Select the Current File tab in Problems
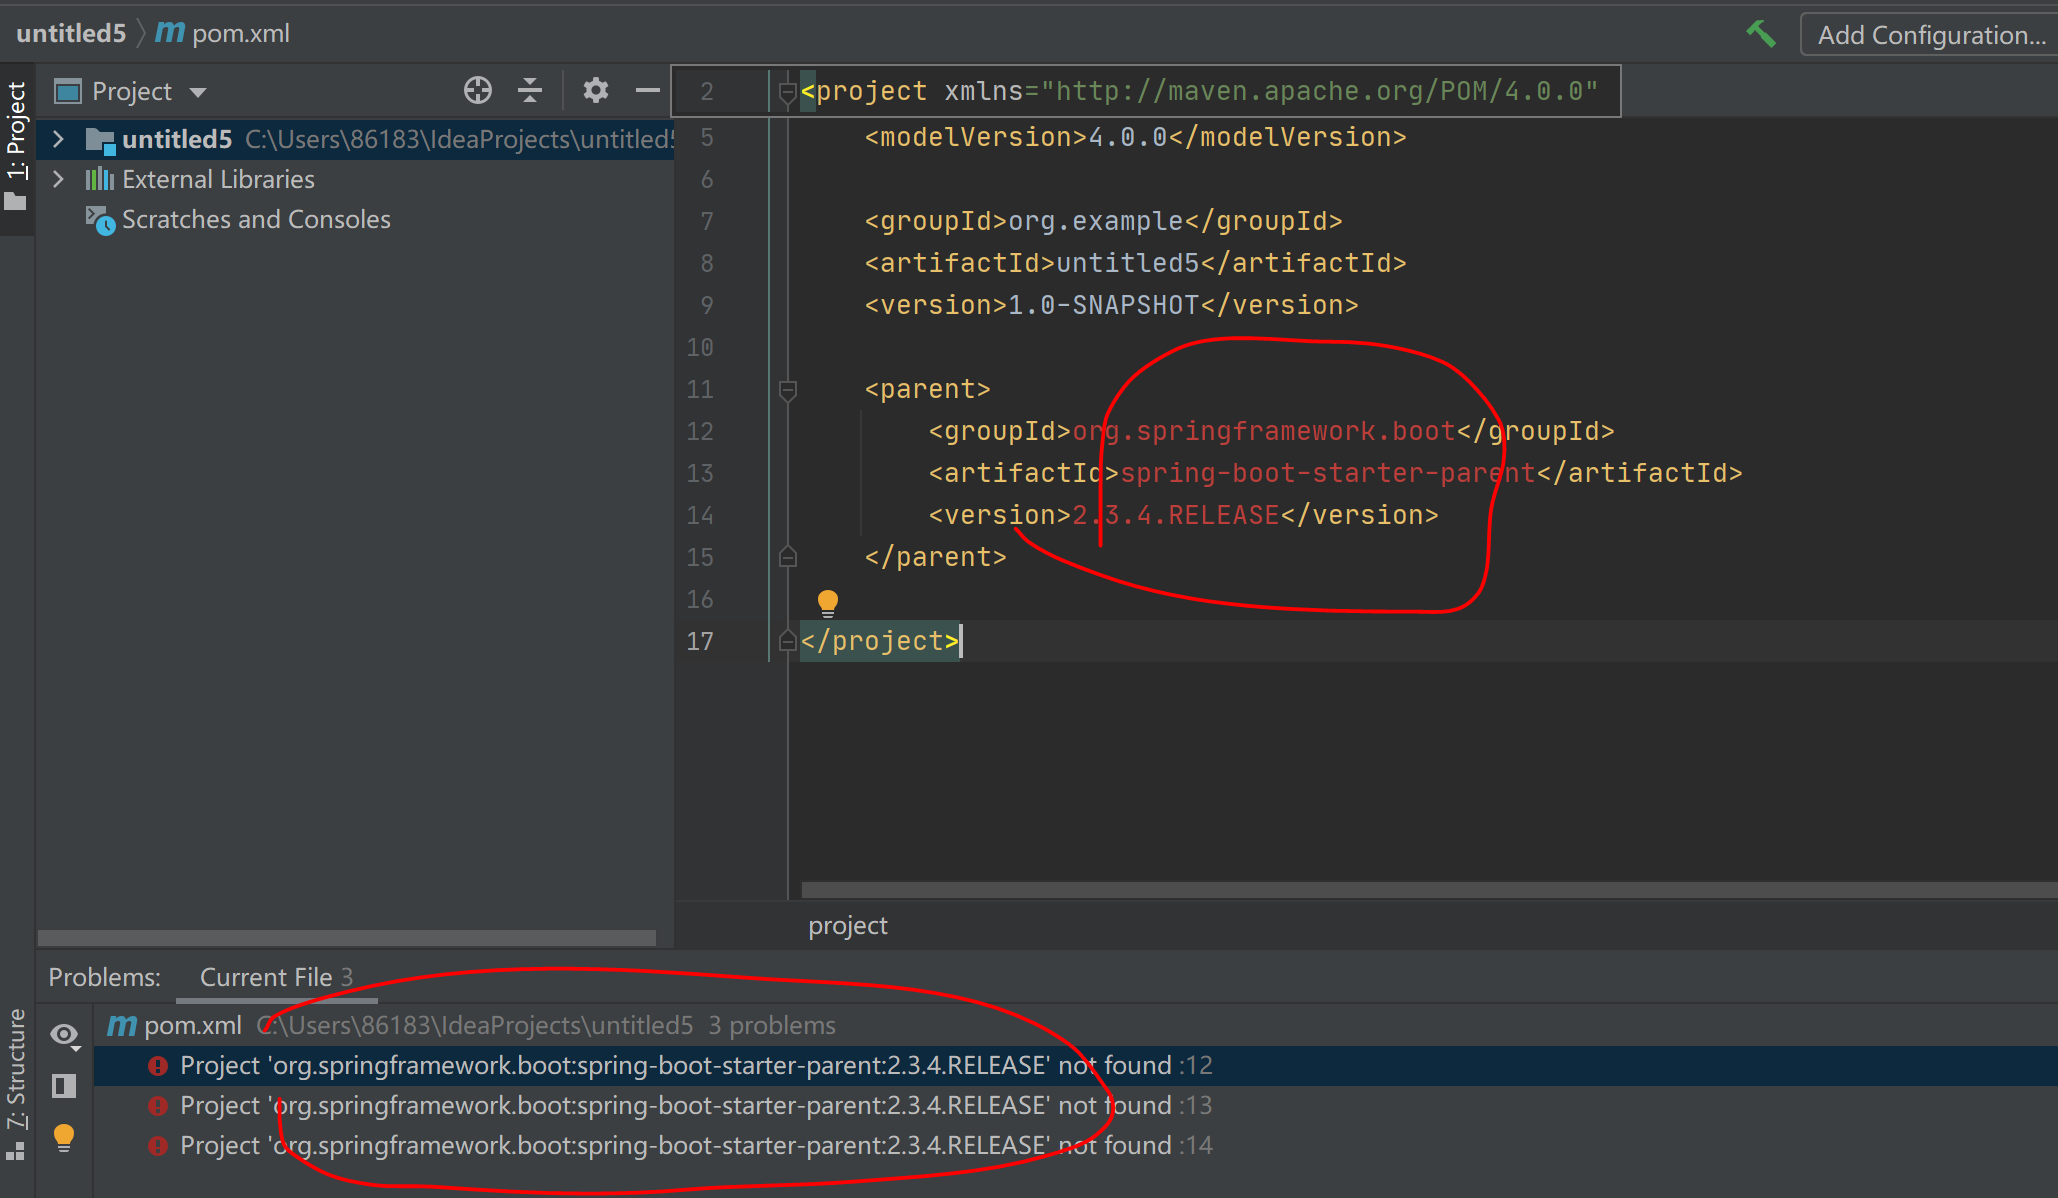The width and height of the screenshot is (2058, 1198). click(x=275, y=977)
